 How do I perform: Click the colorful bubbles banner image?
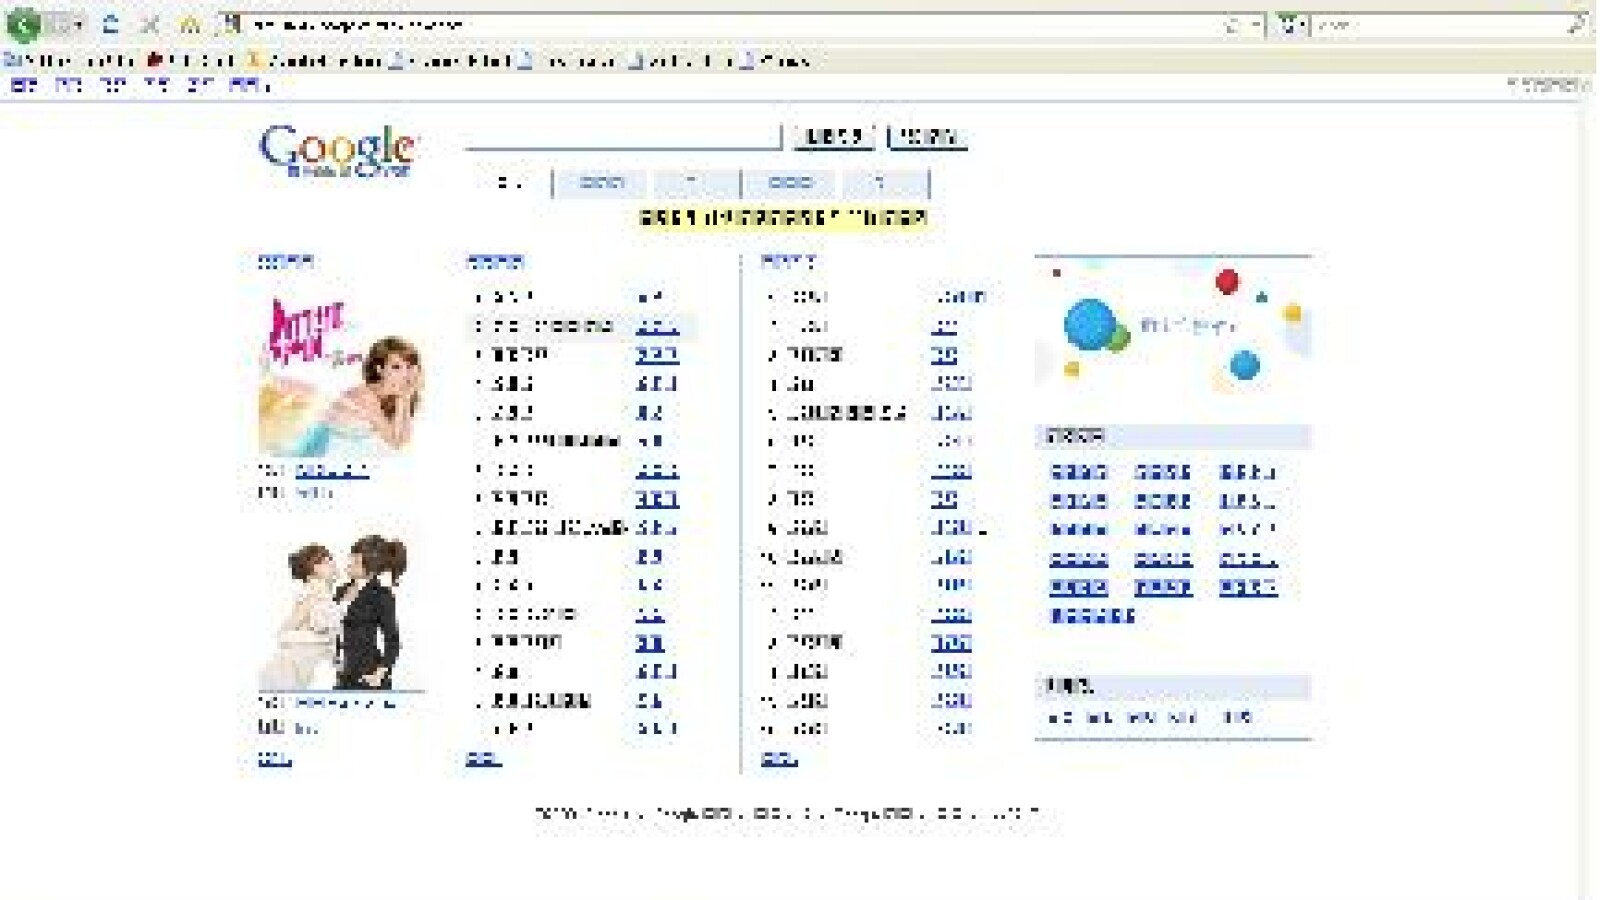coord(1172,325)
